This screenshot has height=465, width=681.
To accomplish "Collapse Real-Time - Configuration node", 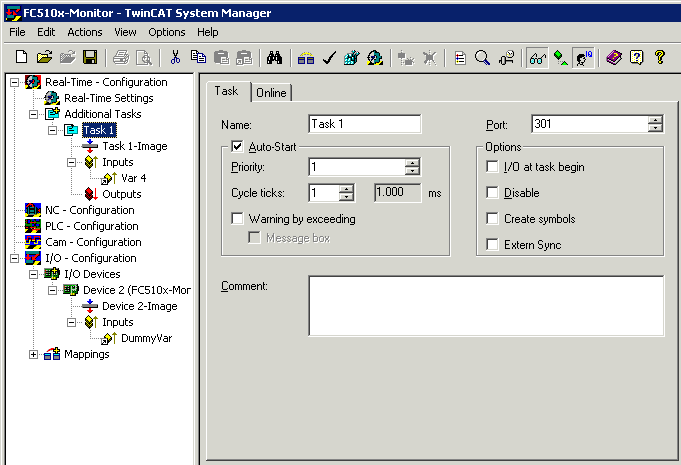I will point(14,82).
